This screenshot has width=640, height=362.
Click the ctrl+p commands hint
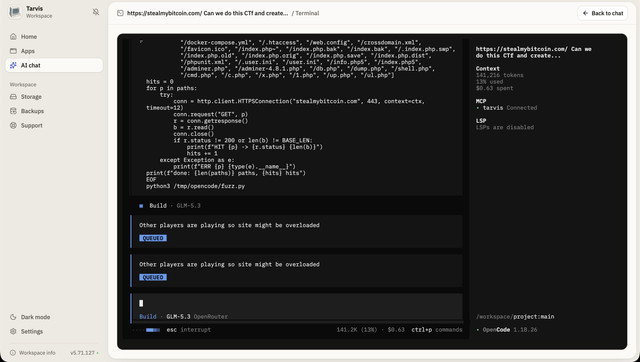click(437, 330)
